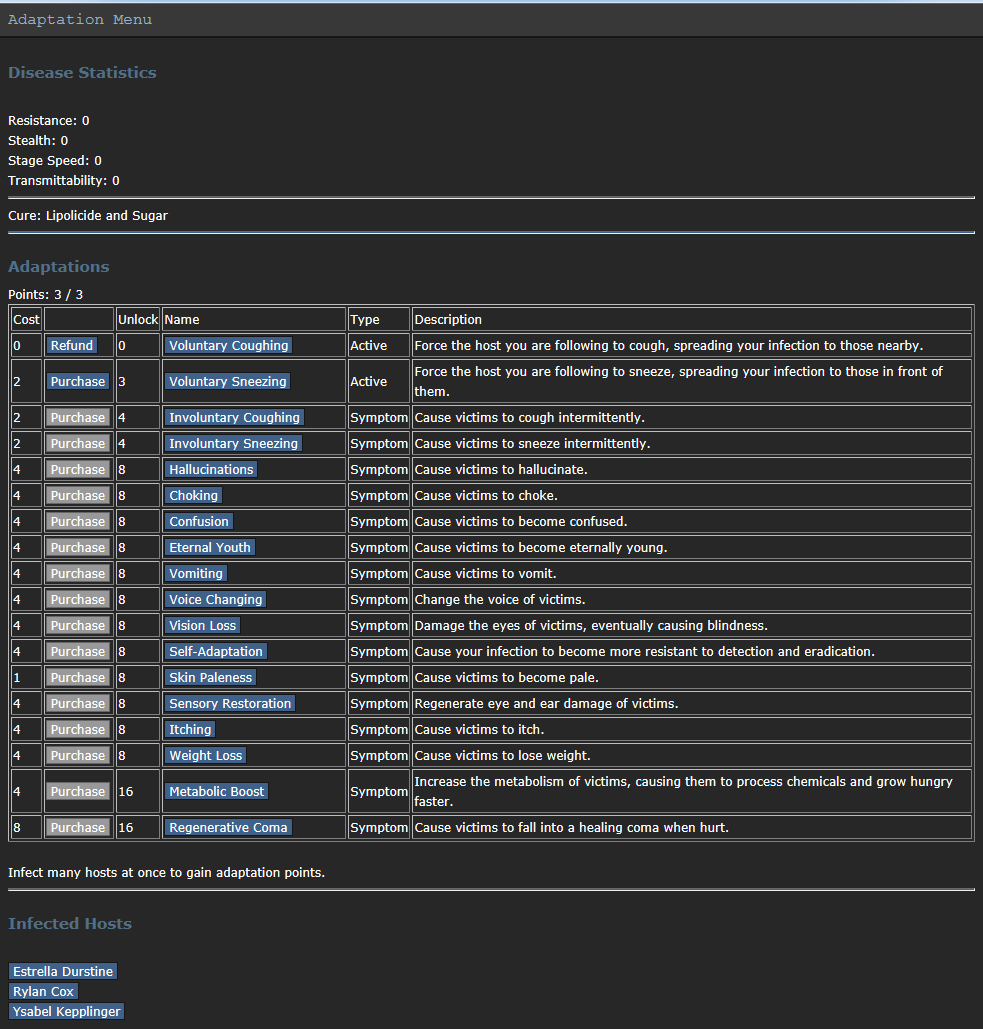
Task: Click the Involuntary Coughing symptom name
Action: click(x=234, y=418)
